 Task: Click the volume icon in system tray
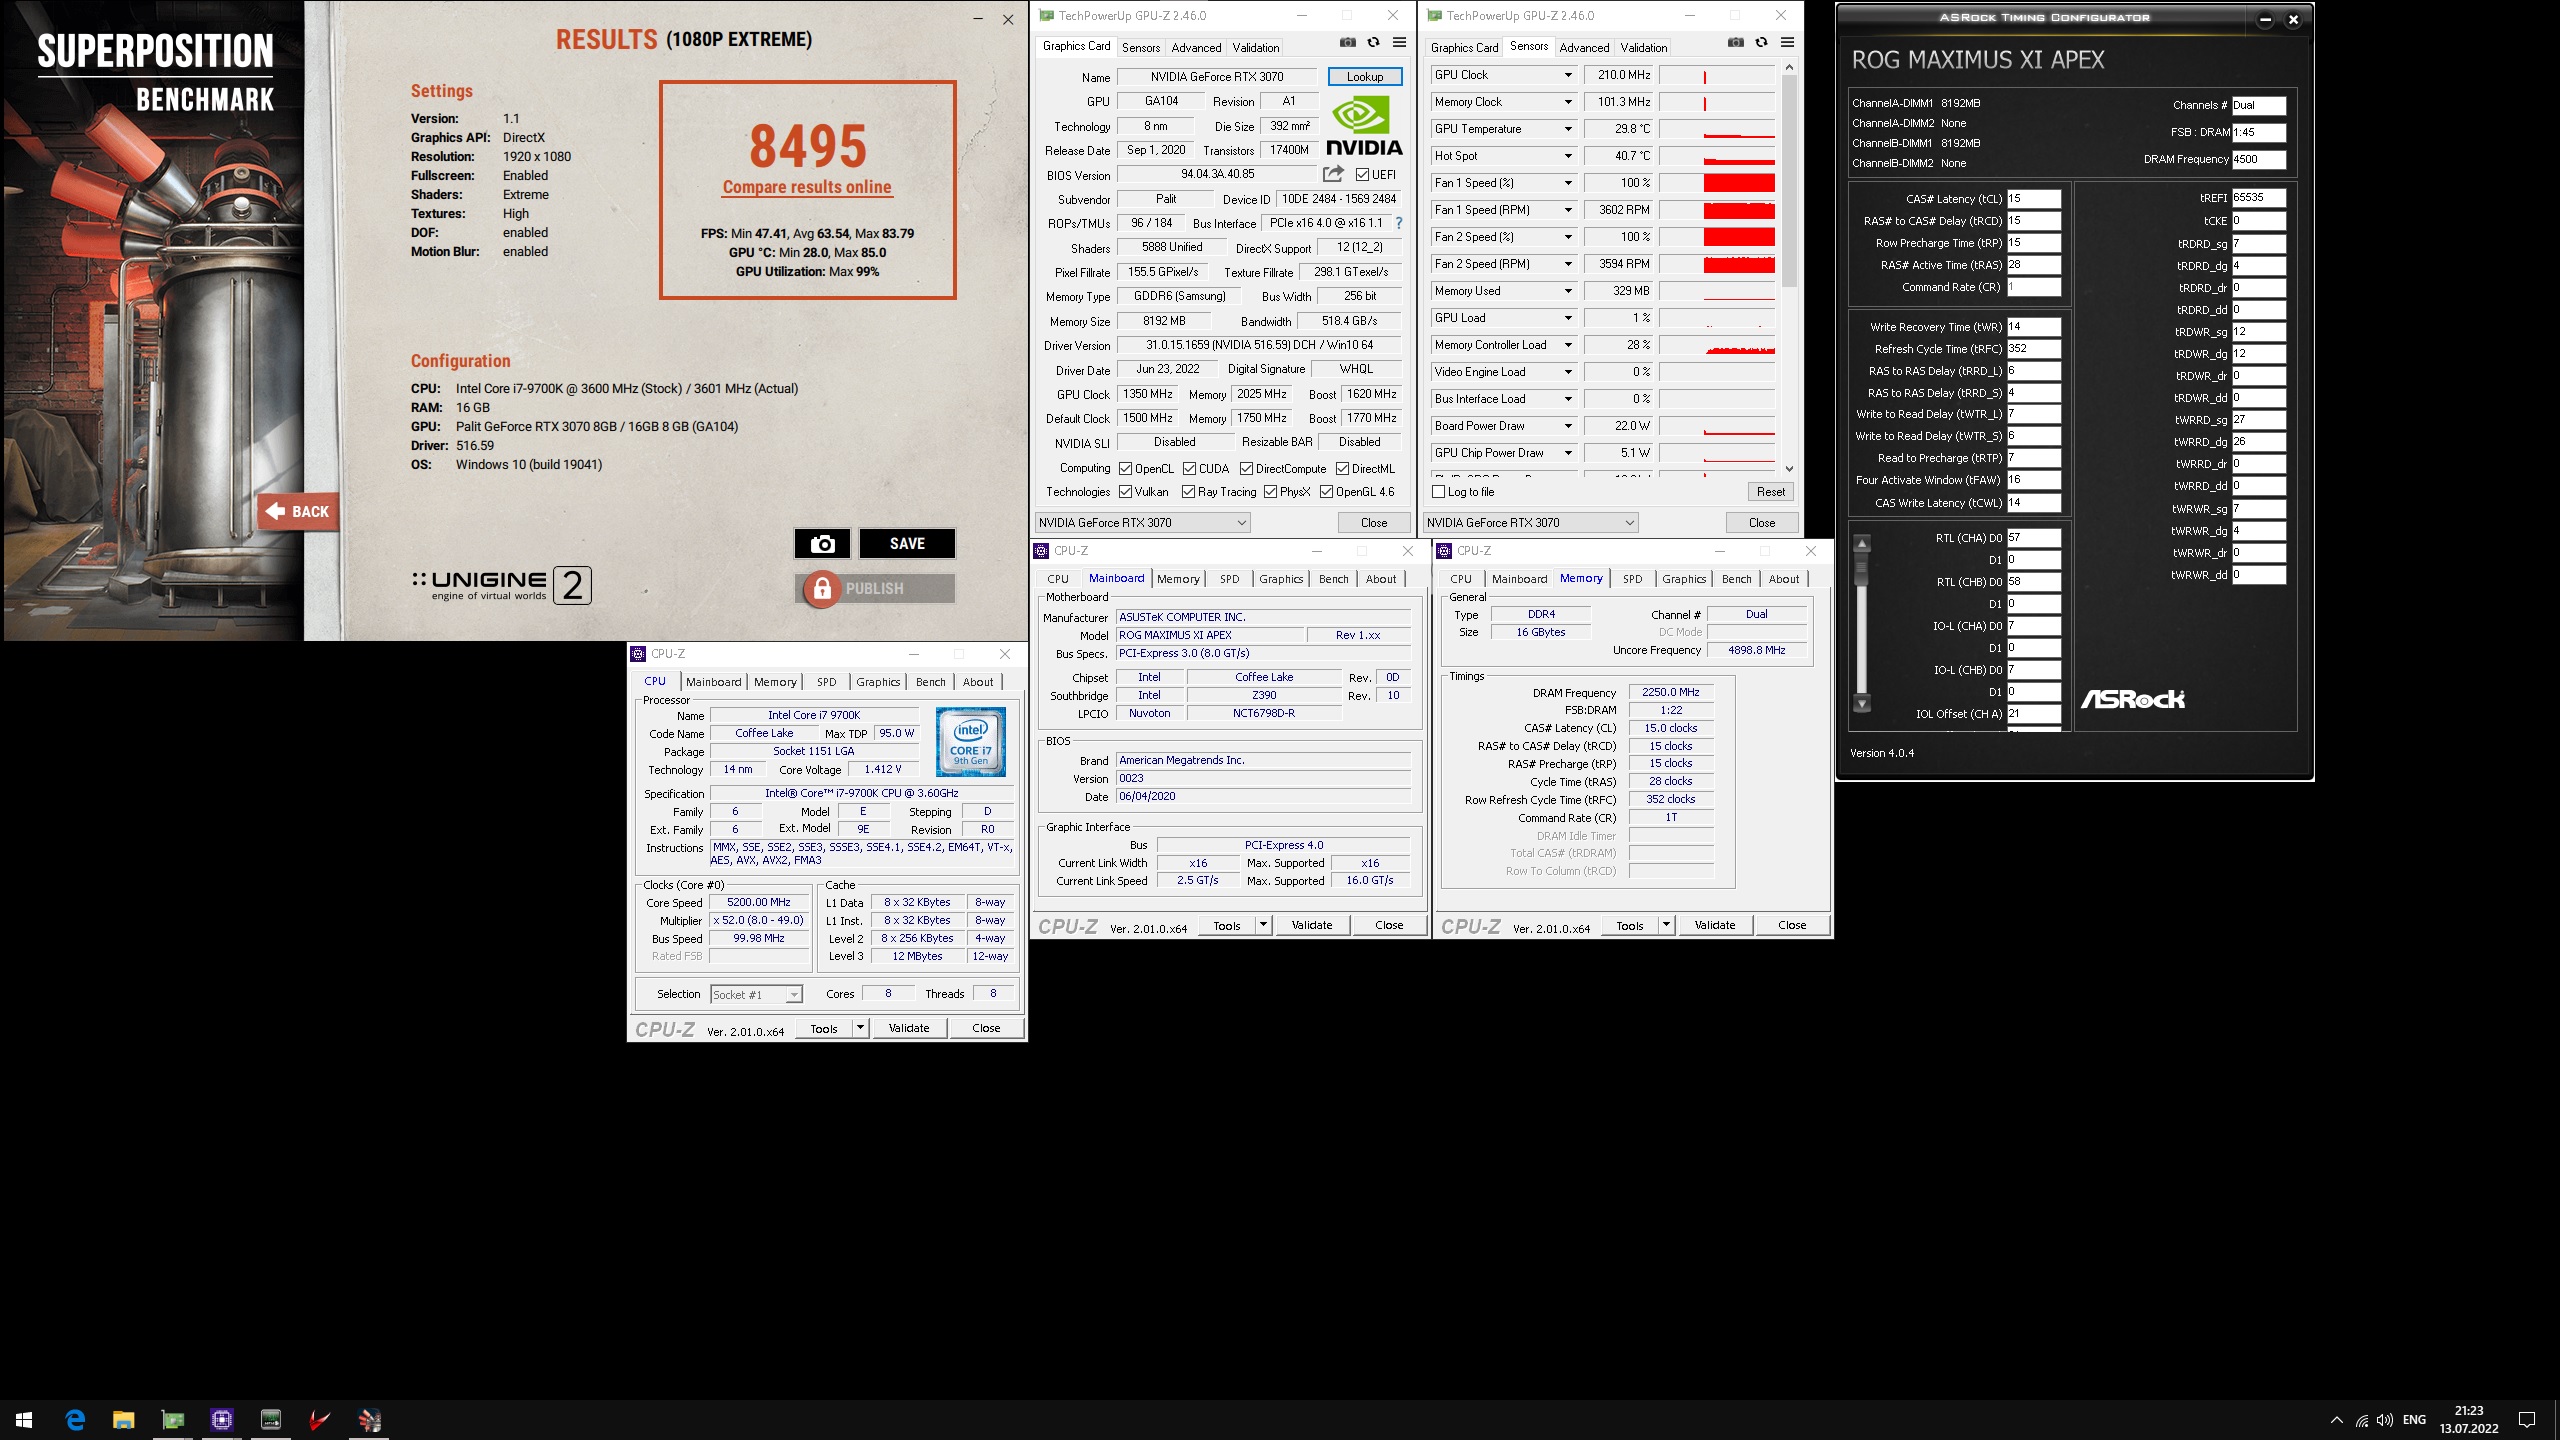[2384, 1420]
